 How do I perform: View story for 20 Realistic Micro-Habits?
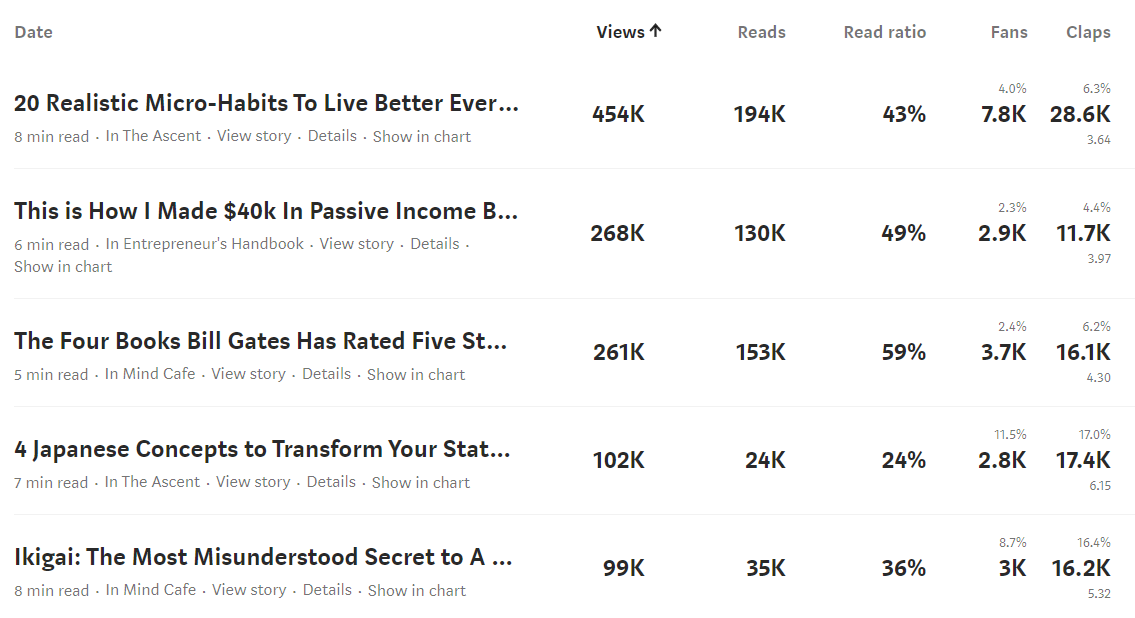(x=254, y=136)
